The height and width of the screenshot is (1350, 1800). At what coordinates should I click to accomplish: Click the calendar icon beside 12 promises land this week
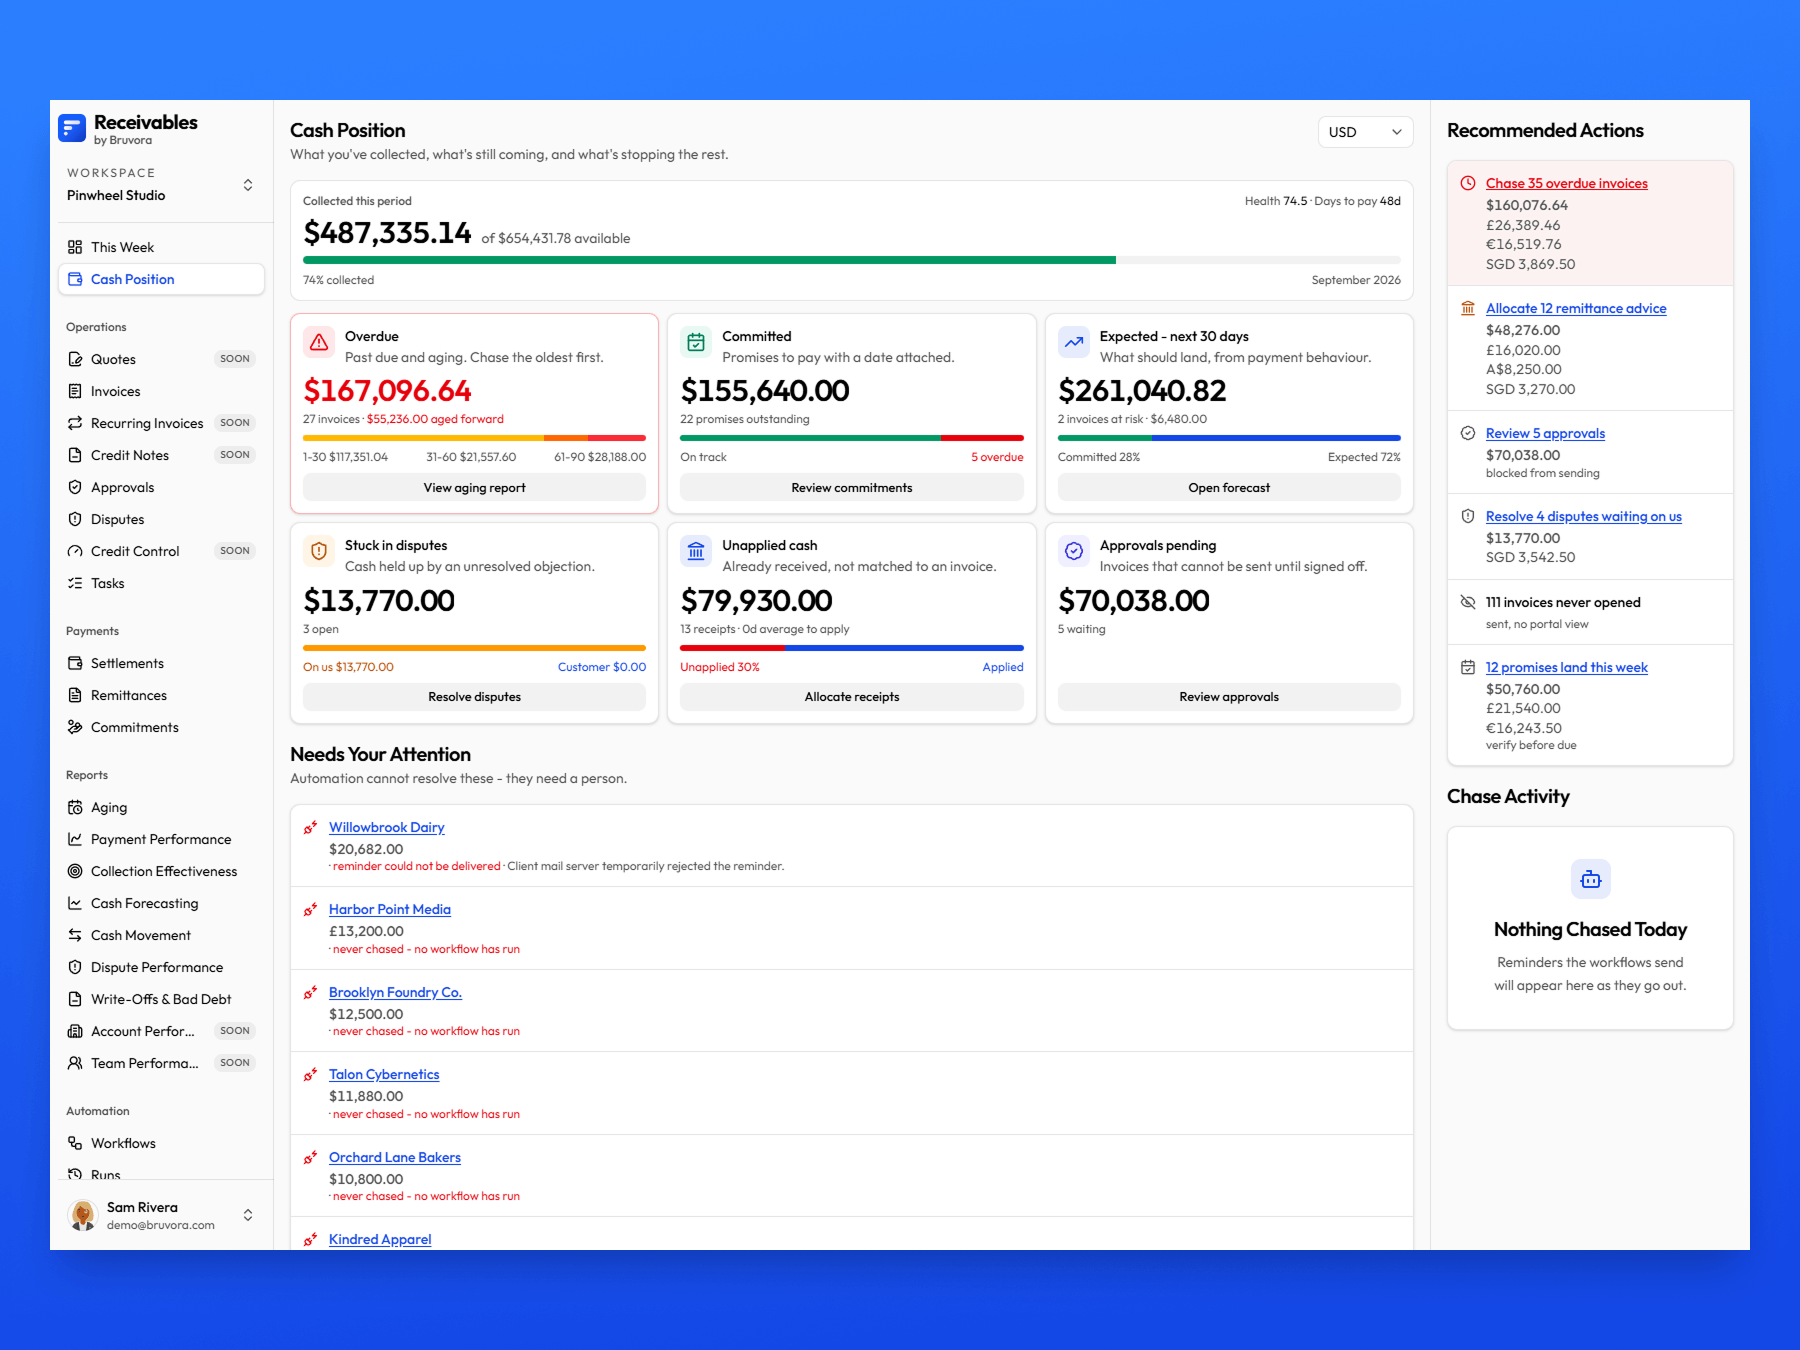pyautogui.click(x=1468, y=667)
